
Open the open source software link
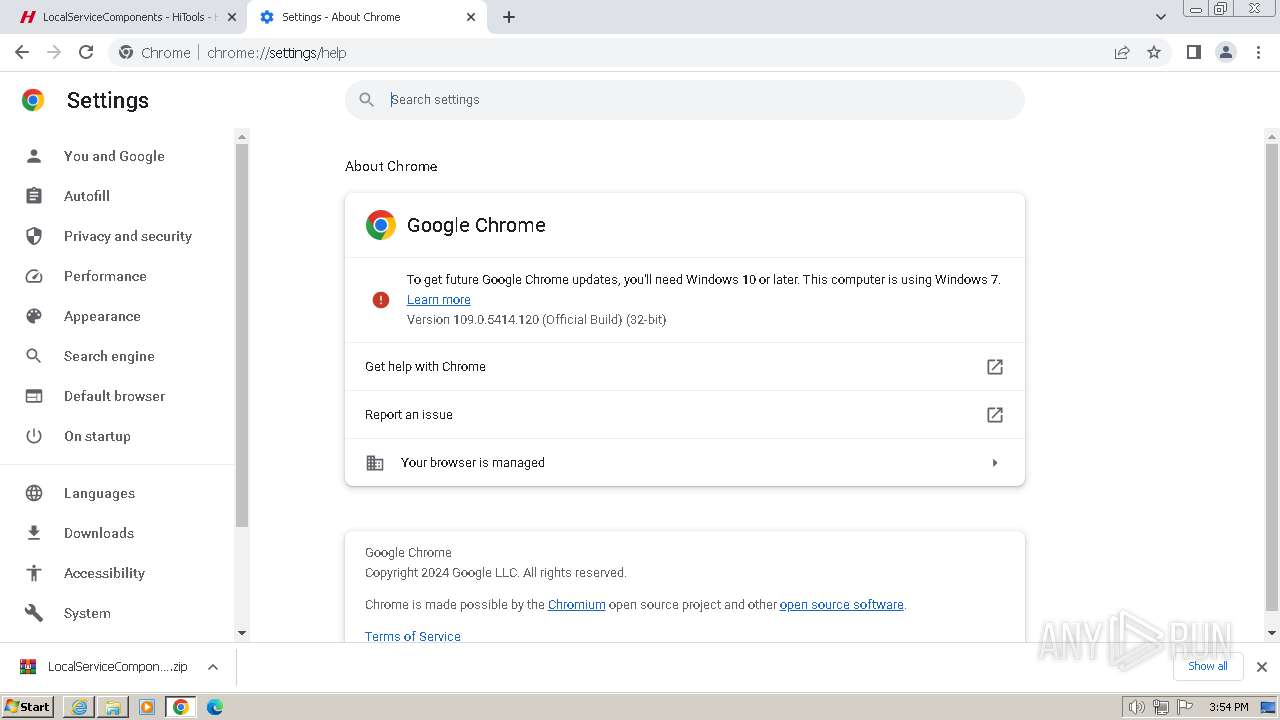tap(842, 605)
